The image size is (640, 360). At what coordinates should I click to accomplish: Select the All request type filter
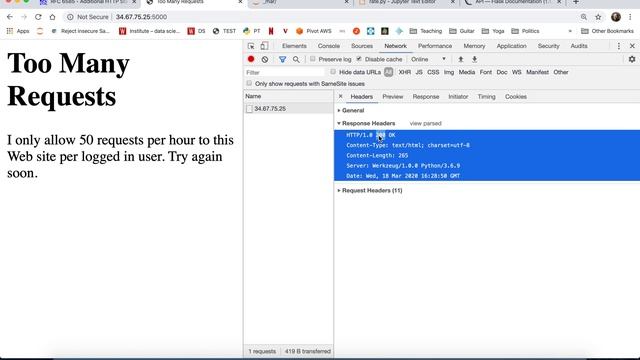(x=389, y=72)
